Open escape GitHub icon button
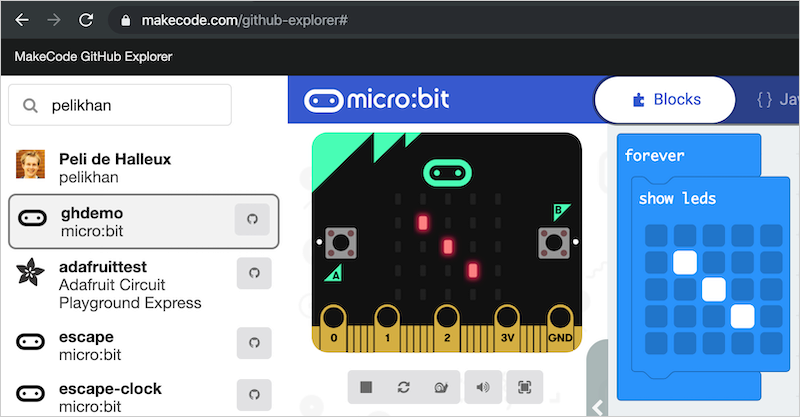The width and height of the screenshot is (800, 417). [x=254, y=342]
